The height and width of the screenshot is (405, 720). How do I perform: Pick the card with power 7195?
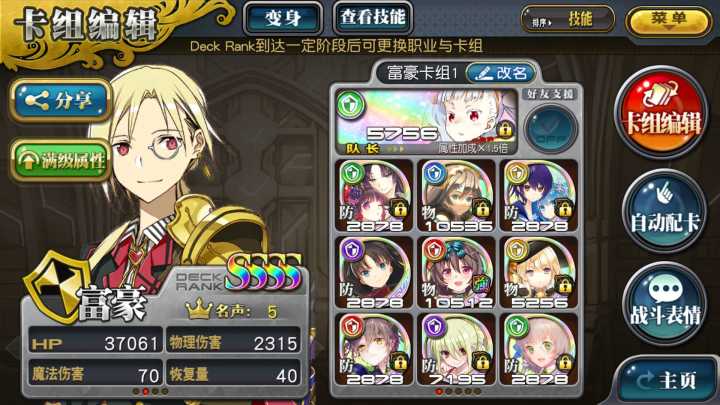456,349
